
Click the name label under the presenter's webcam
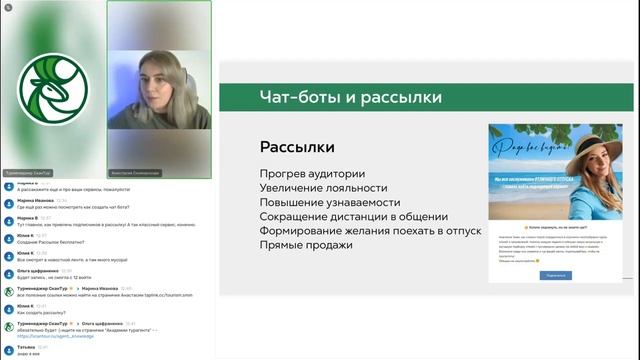click(x=135, y=173)
